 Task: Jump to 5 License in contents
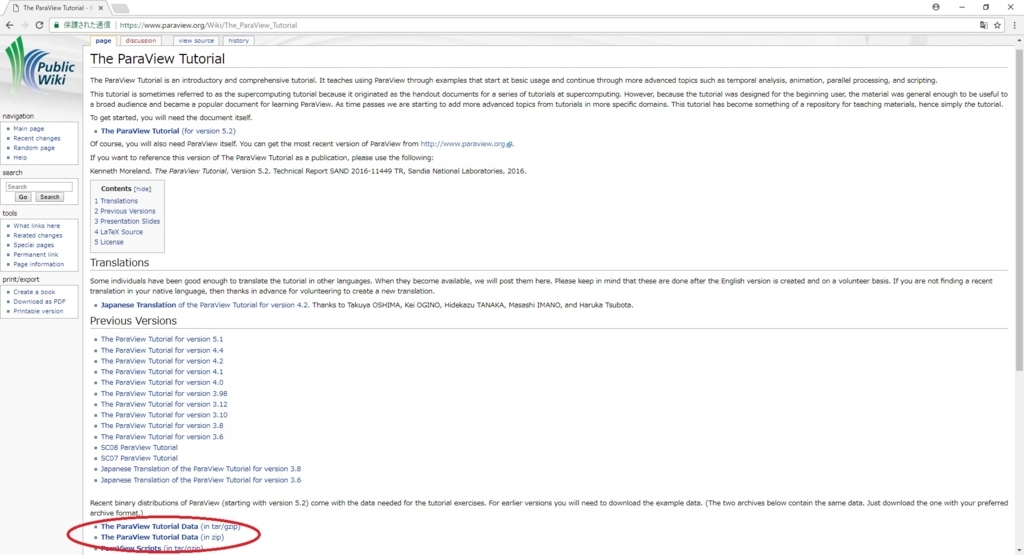pyautogui.click(x=108, y=242)
